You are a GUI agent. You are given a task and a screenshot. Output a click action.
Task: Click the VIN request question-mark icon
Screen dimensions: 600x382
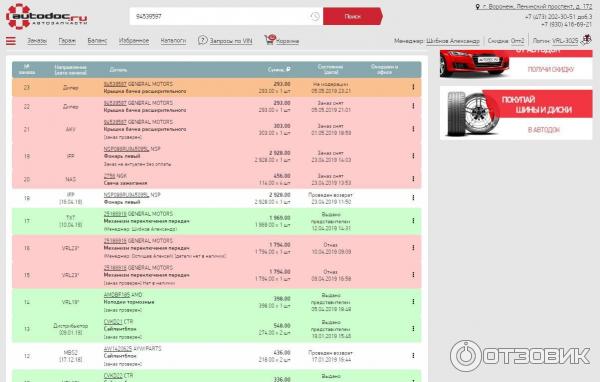202,40
